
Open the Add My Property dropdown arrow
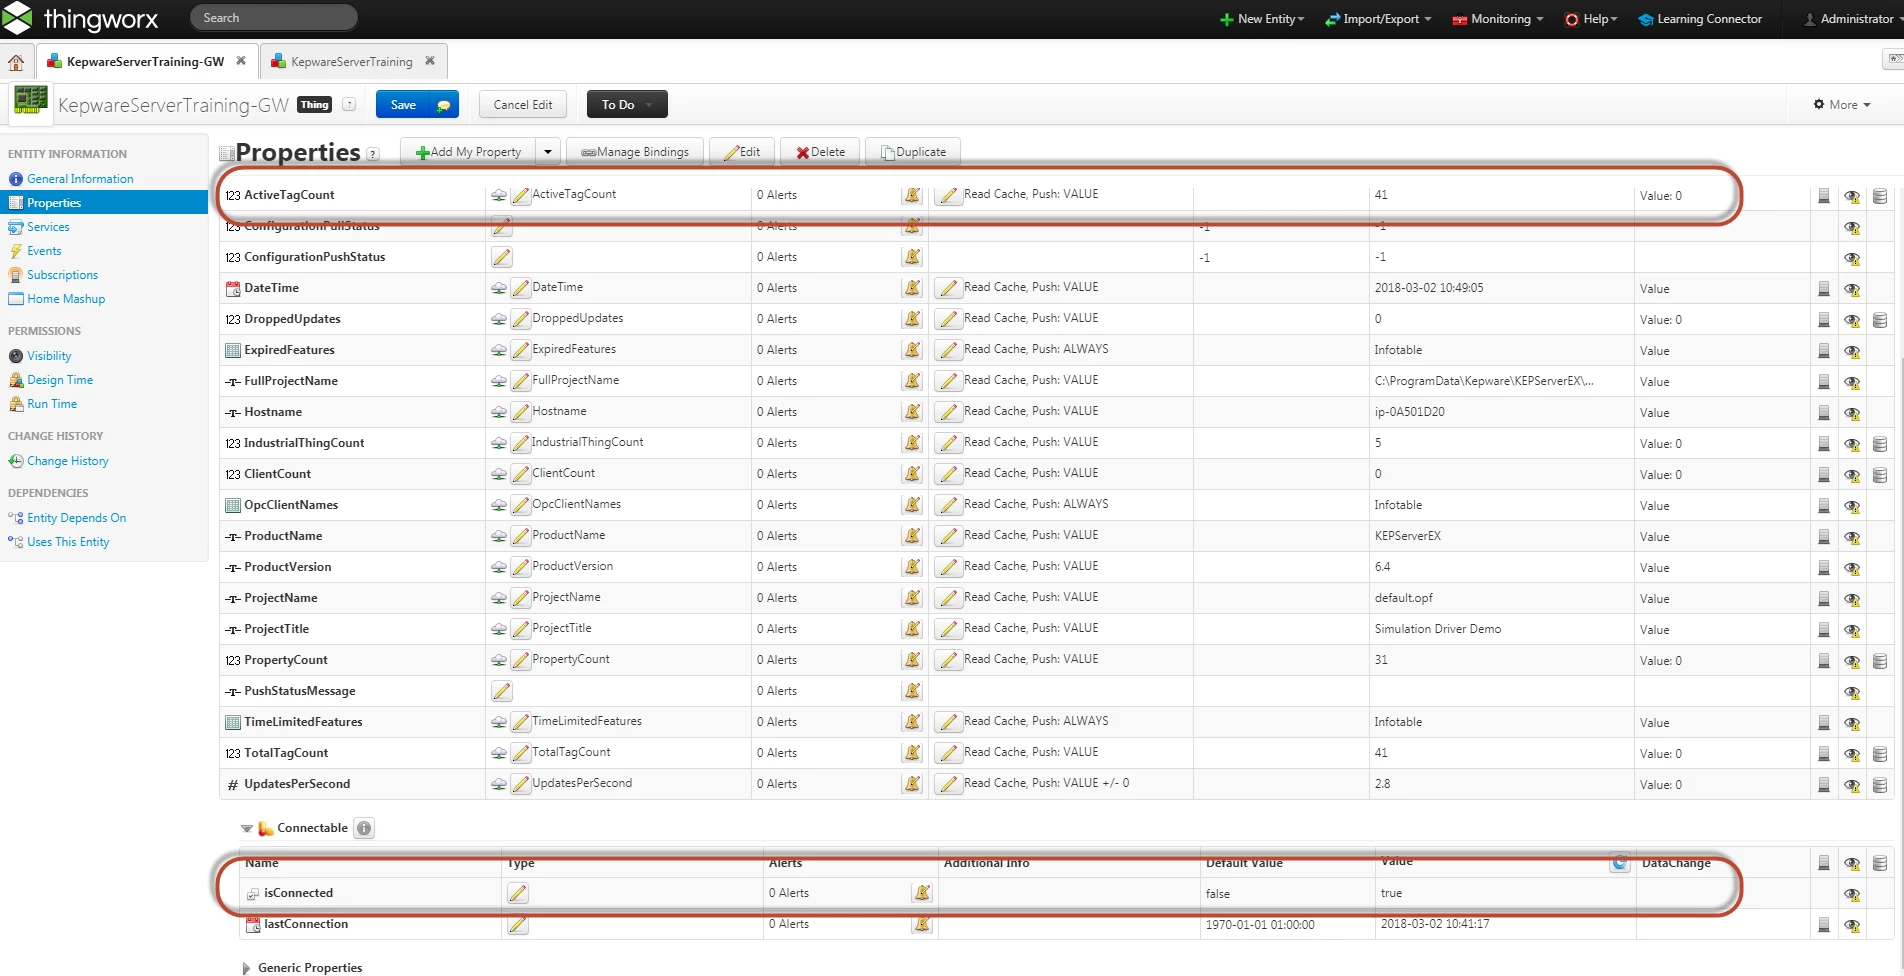[548, 152]
